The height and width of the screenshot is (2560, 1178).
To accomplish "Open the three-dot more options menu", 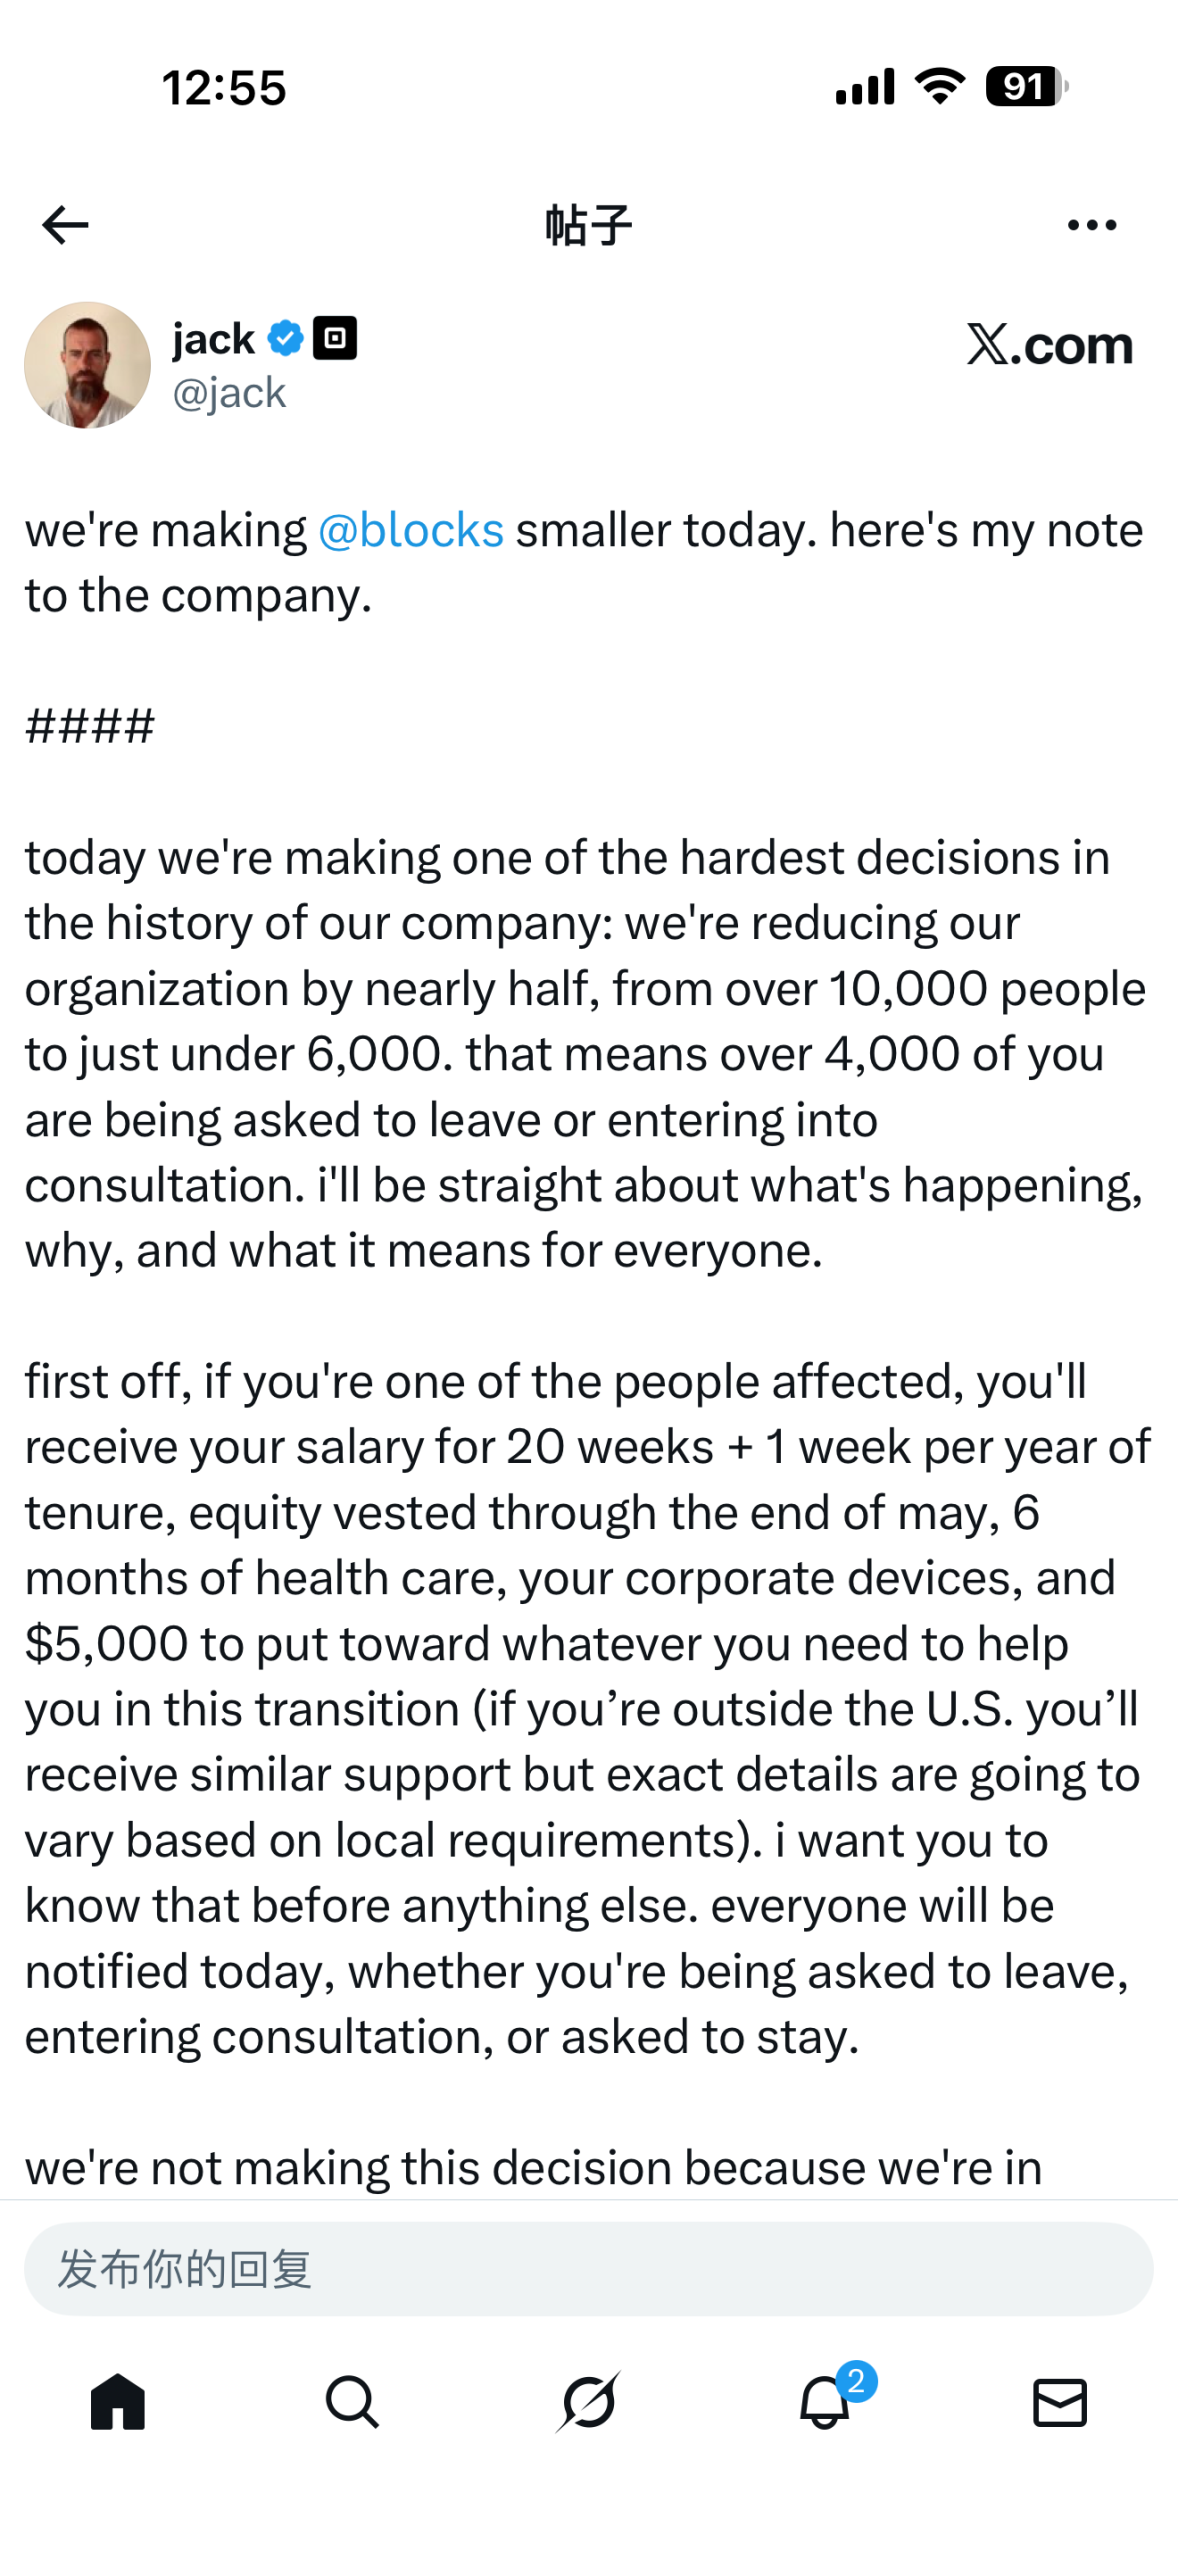I will tap(1091, 225).
